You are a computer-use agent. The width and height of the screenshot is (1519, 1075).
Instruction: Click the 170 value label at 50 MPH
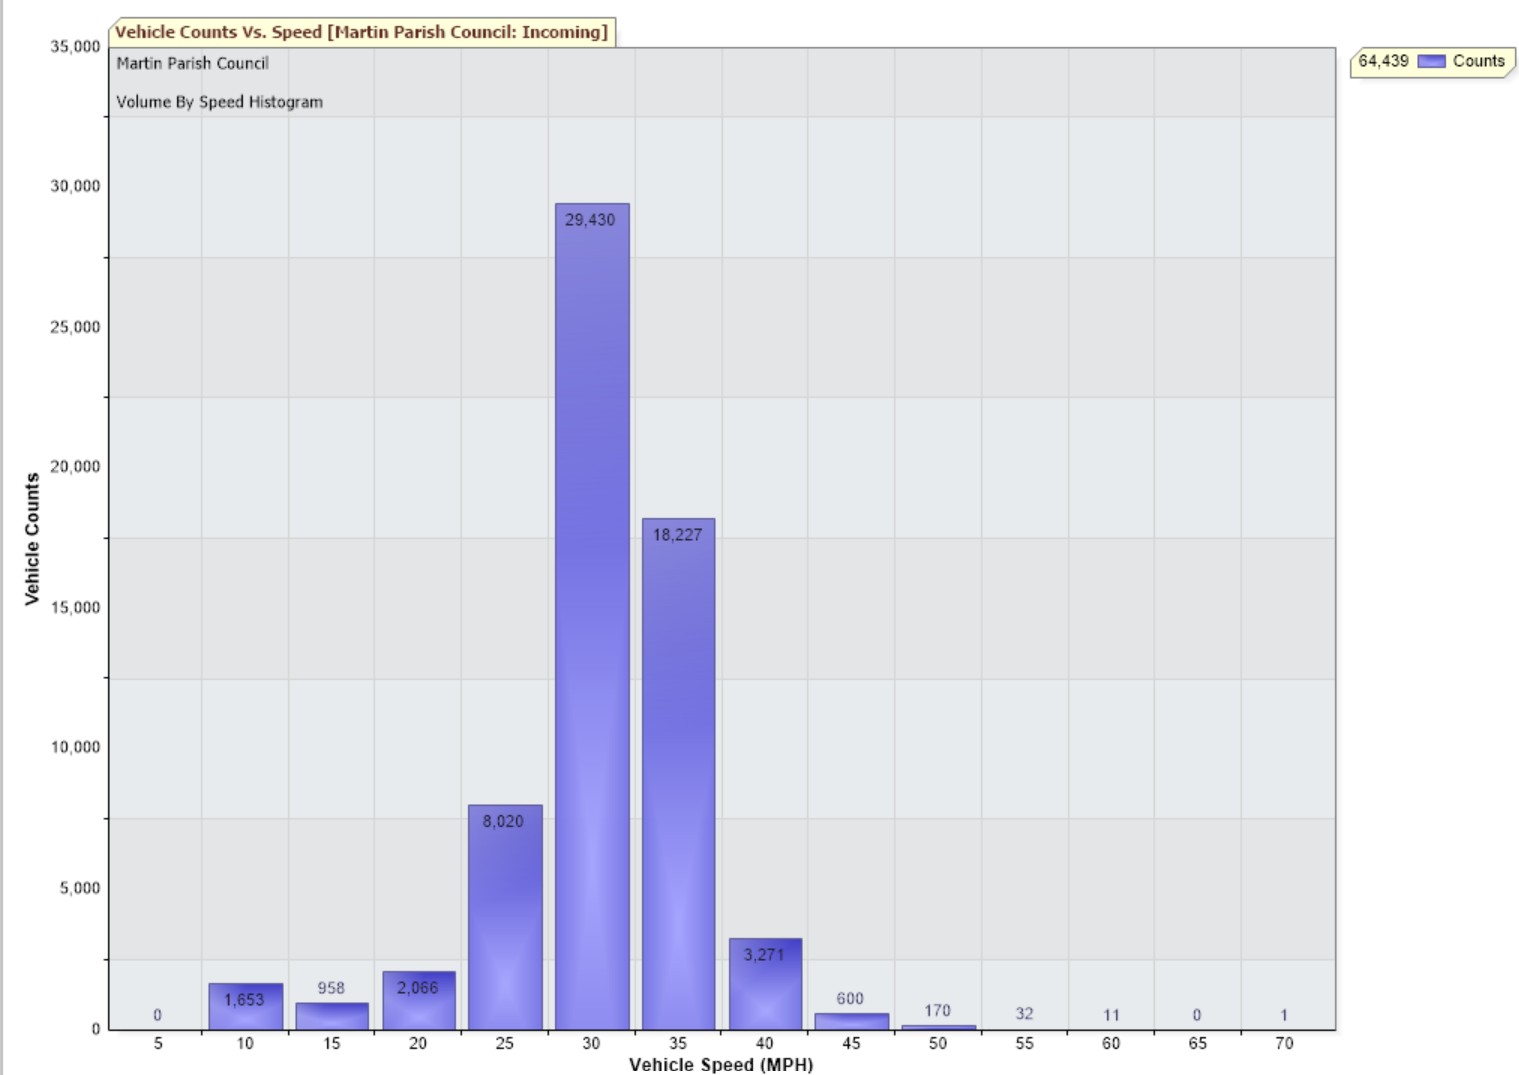point(937,1010)
